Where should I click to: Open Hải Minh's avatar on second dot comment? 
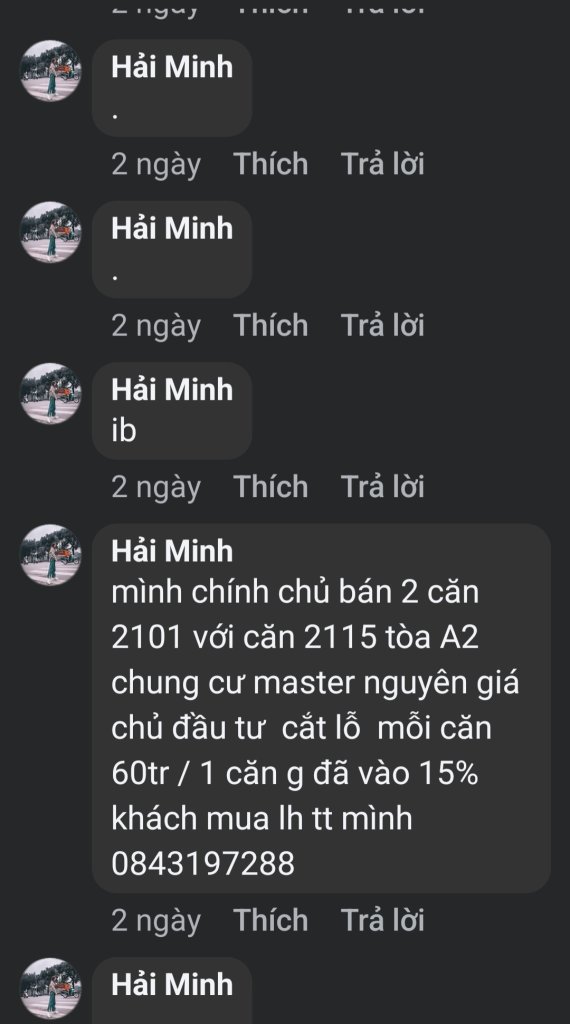[x=50, y=232]
